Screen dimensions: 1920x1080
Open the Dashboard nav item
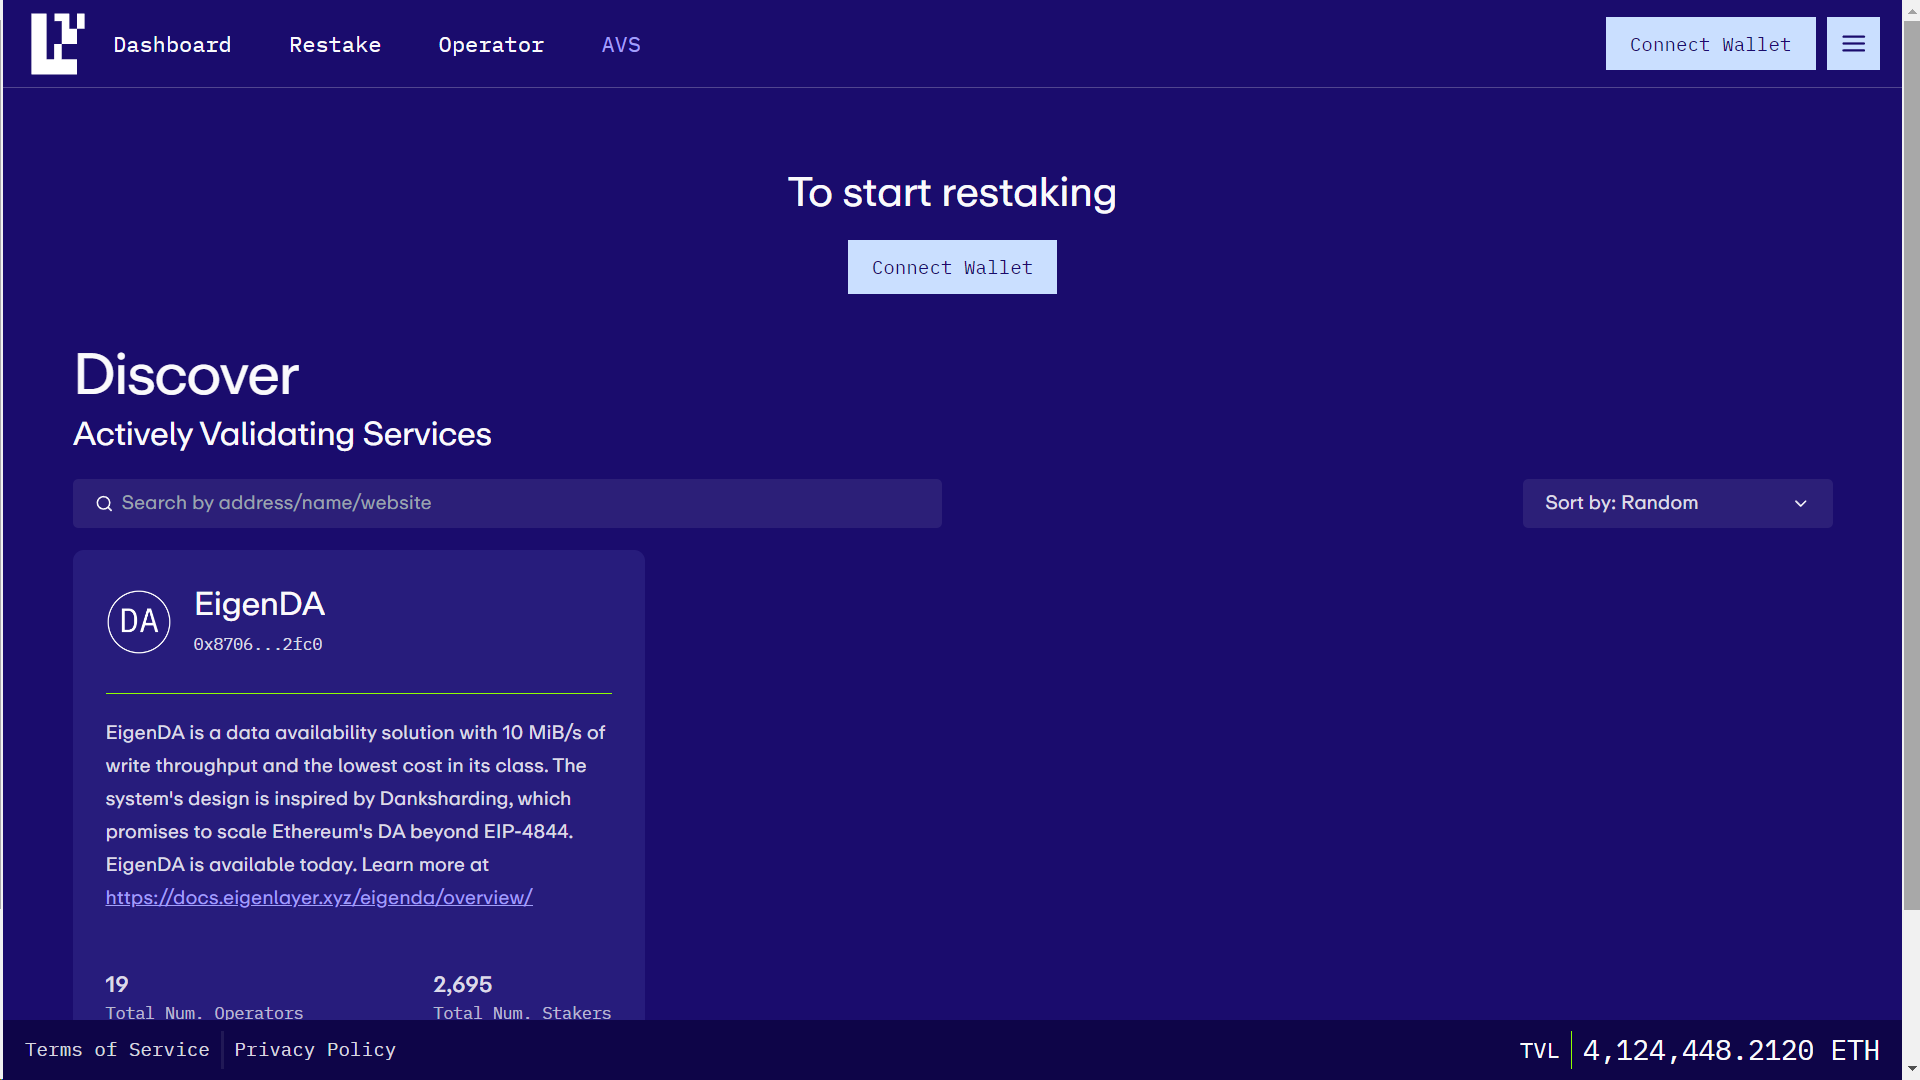pyautogui.click(x=172, y=45)
